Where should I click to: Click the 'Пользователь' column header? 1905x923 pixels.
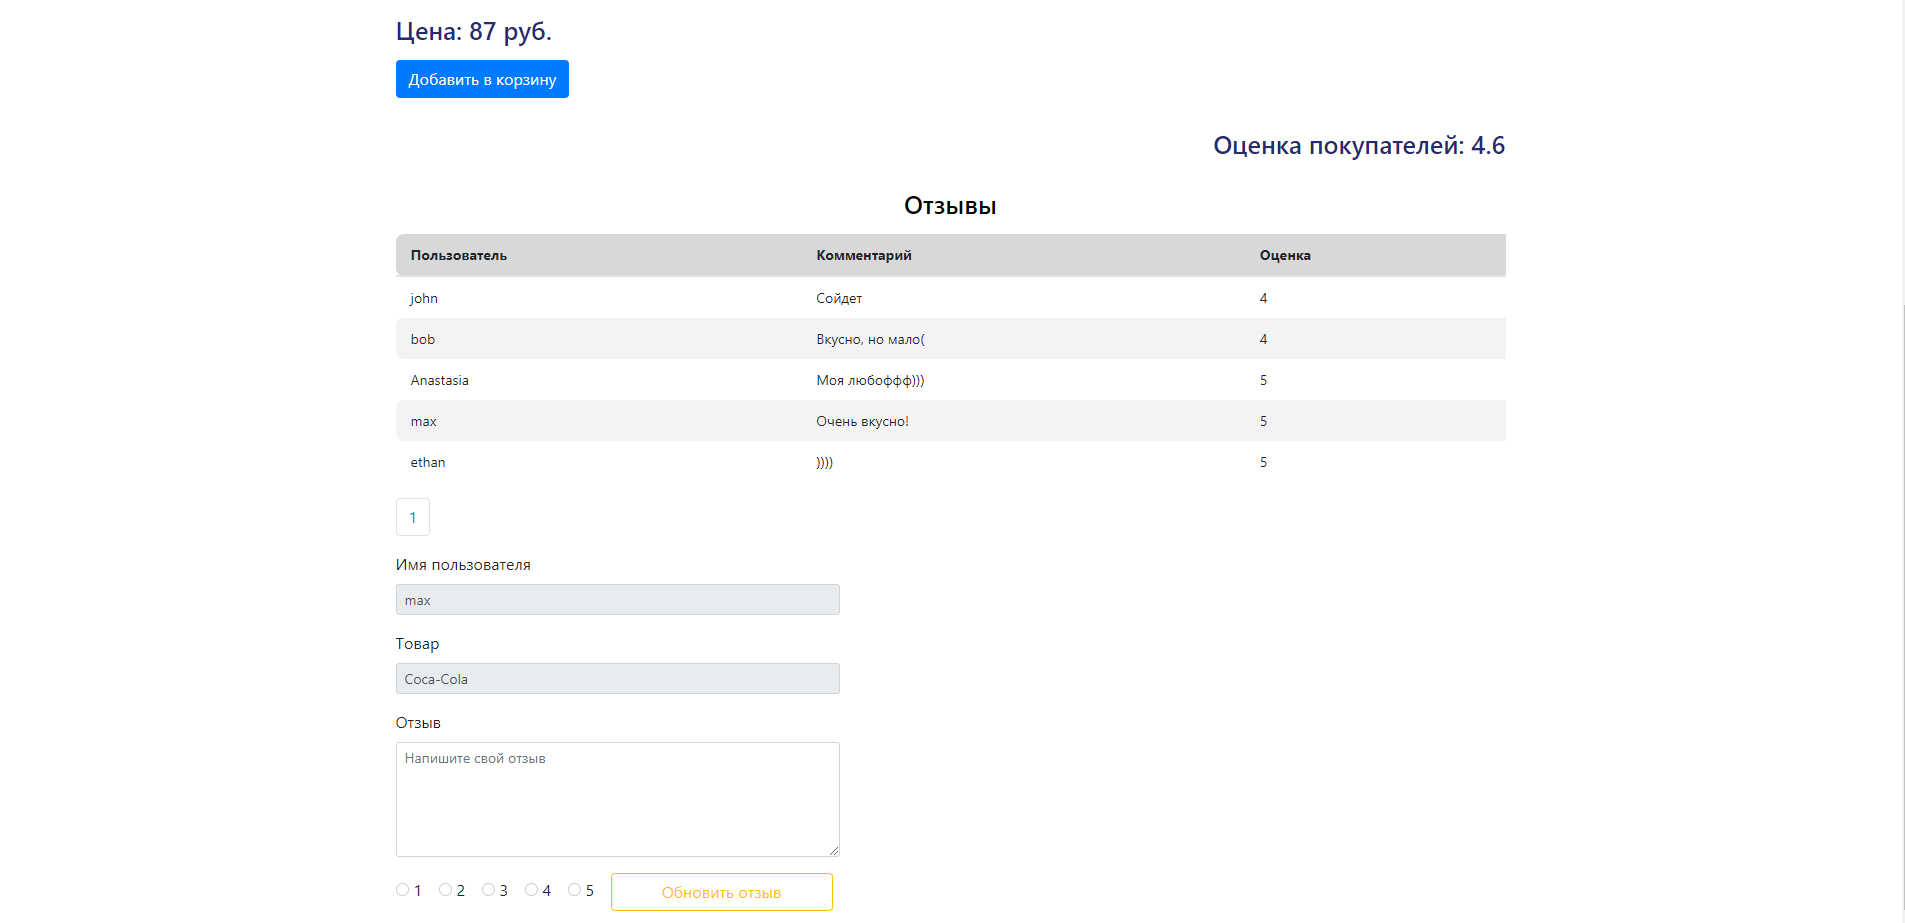pos(459,255)
